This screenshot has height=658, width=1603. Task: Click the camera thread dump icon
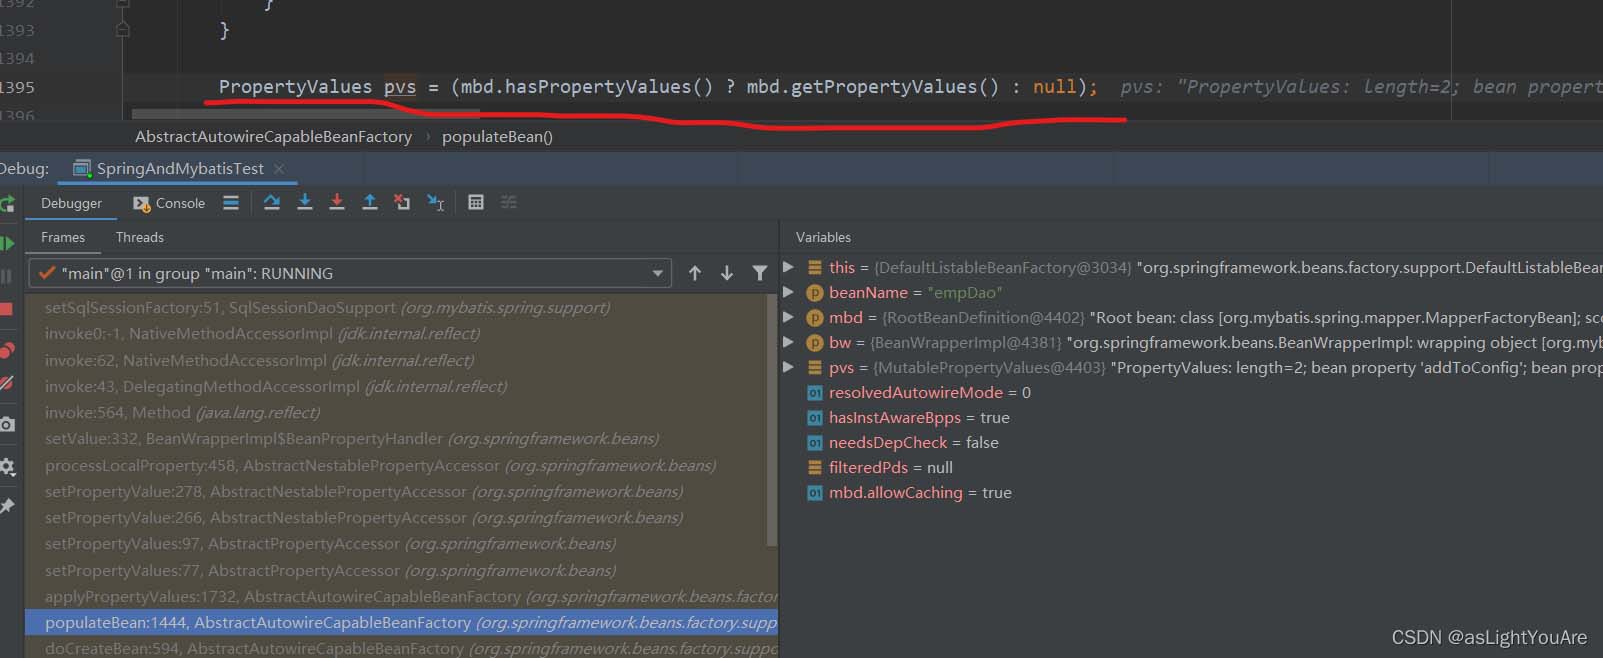click(x=8, y=425)
